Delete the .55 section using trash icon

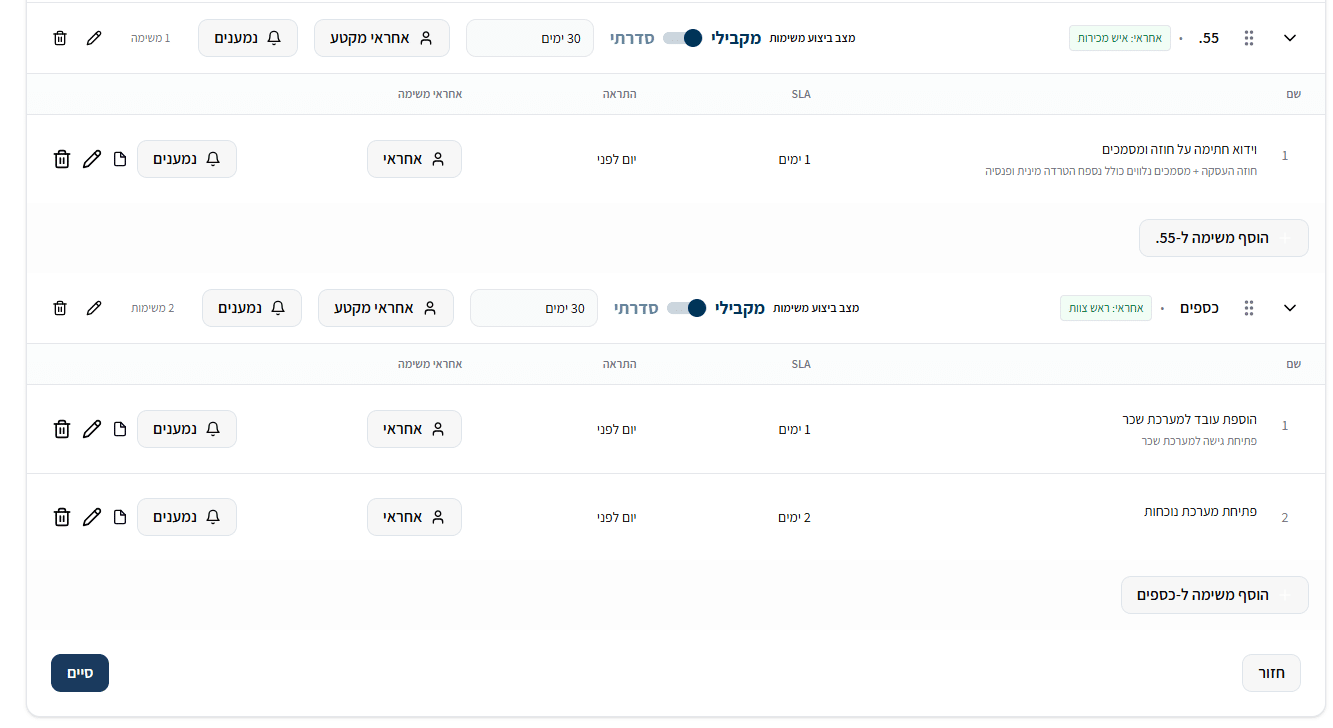tap(60, 38)
